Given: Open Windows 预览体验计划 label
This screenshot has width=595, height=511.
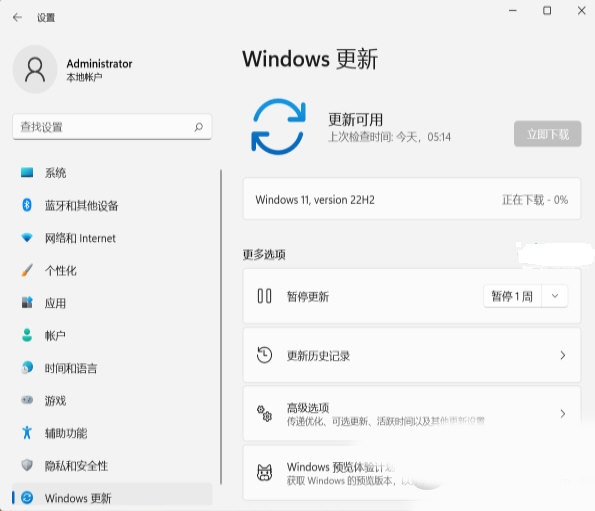Looking at the screenshot, I should tap(342, 467).
